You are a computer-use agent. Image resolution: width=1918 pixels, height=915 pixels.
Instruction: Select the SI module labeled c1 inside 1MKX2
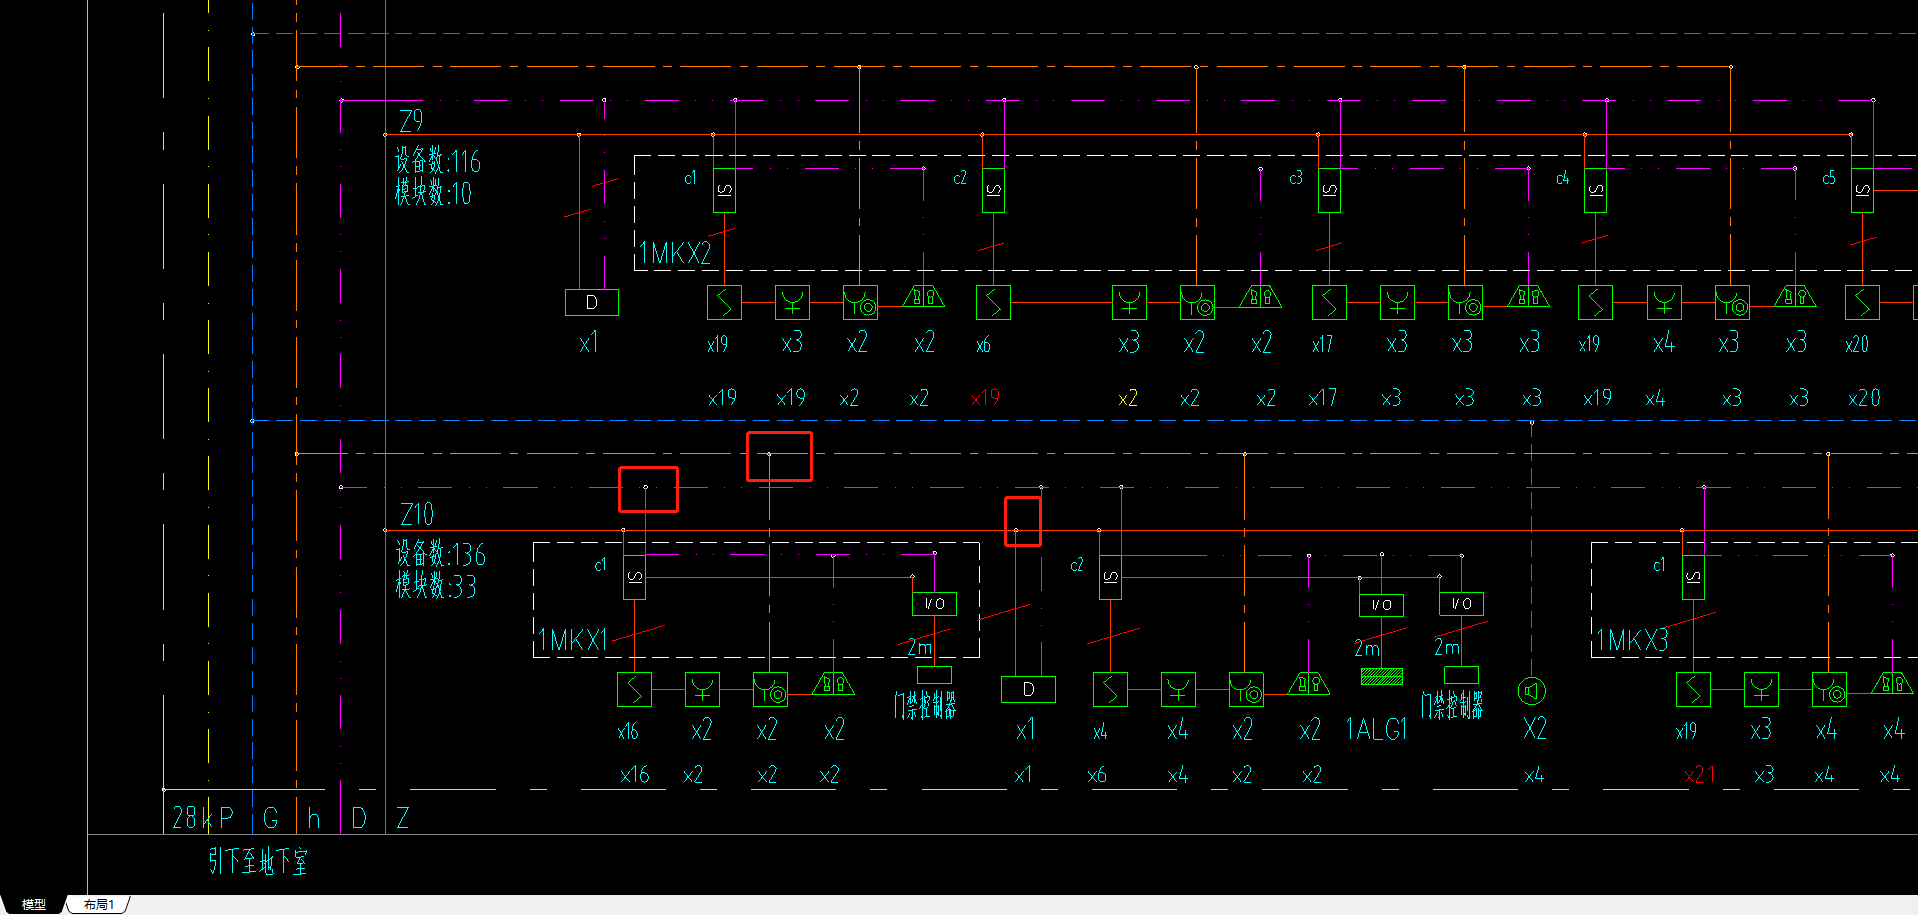click(x=724, y=190)
